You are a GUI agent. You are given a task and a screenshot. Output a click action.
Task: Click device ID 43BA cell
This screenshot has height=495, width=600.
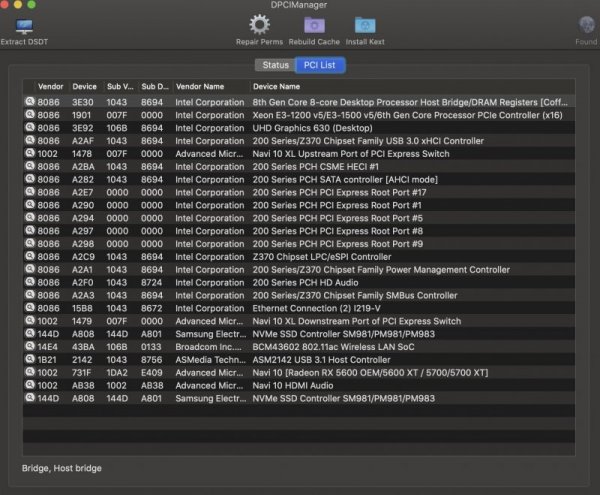click(x=83, y=347)
